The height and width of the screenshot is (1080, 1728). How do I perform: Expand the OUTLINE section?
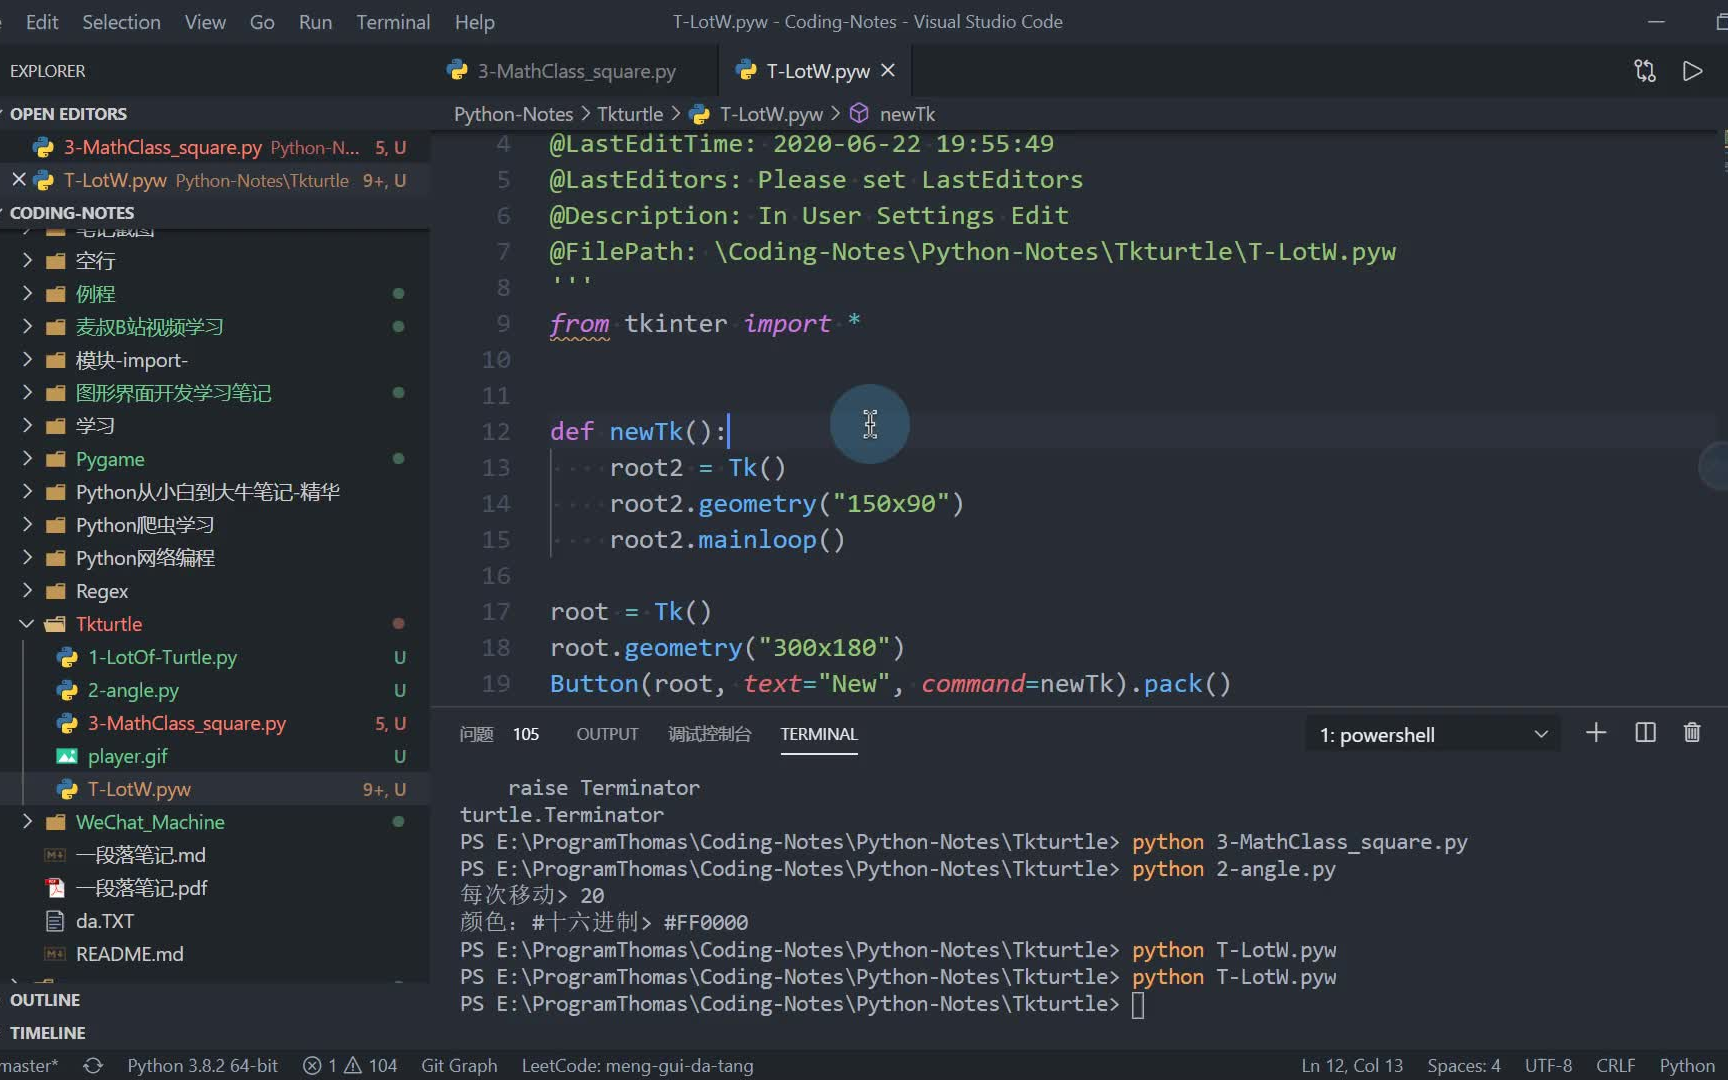(45, 1000)
